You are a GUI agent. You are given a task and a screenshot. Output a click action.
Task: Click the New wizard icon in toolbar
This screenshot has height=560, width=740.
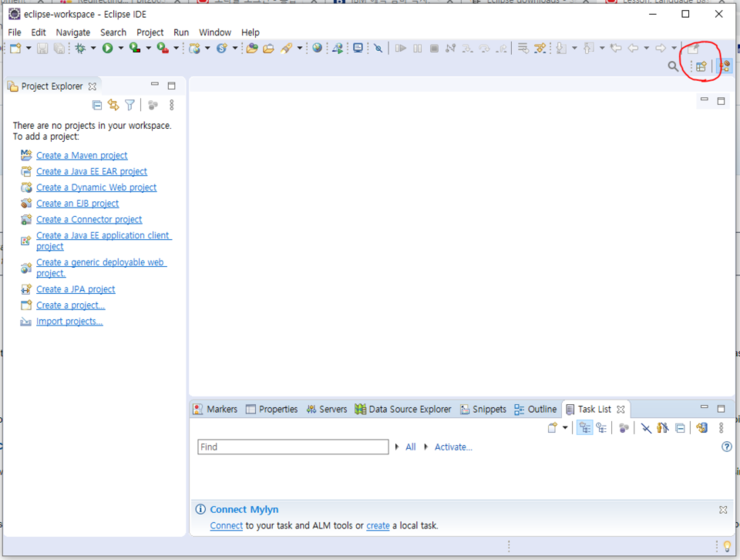[16, 48]
